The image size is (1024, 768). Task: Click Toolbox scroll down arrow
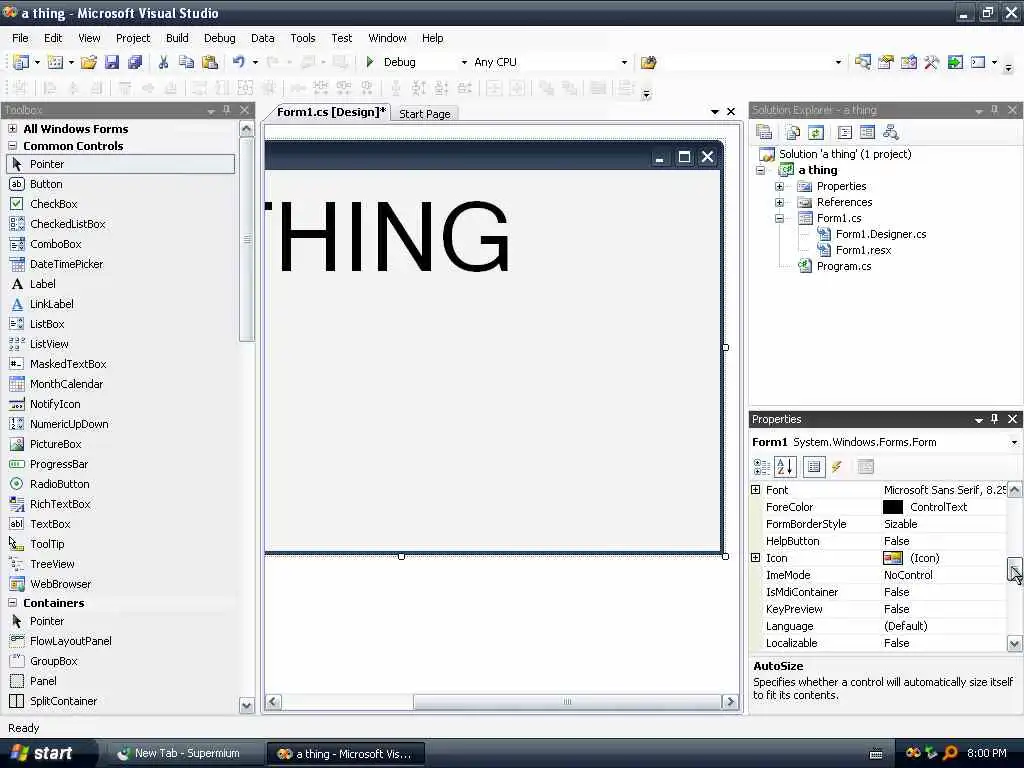[246, 705]
